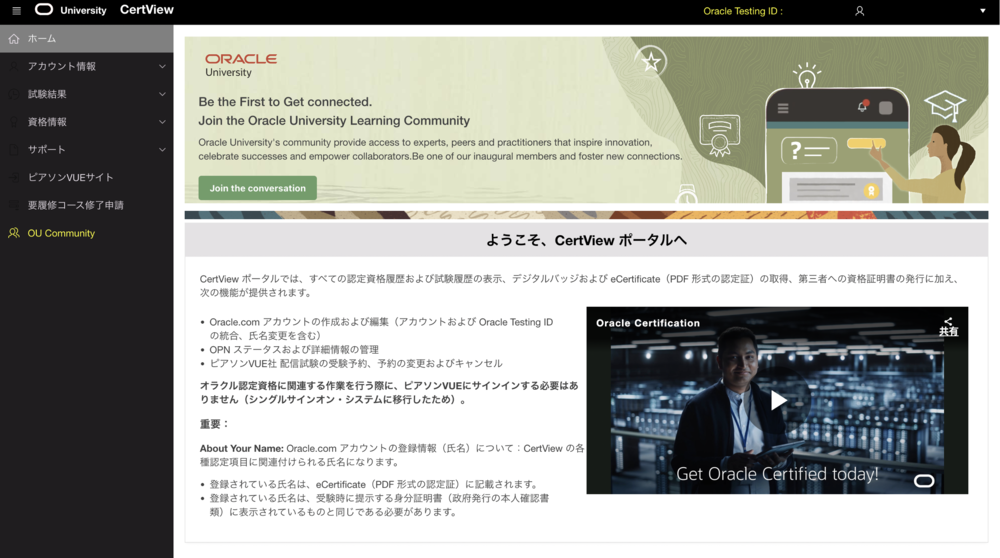Click the CertView title in header
The height and width of the screenshot is (558, 1000).
pyautogui.click(x=147, y=10)
